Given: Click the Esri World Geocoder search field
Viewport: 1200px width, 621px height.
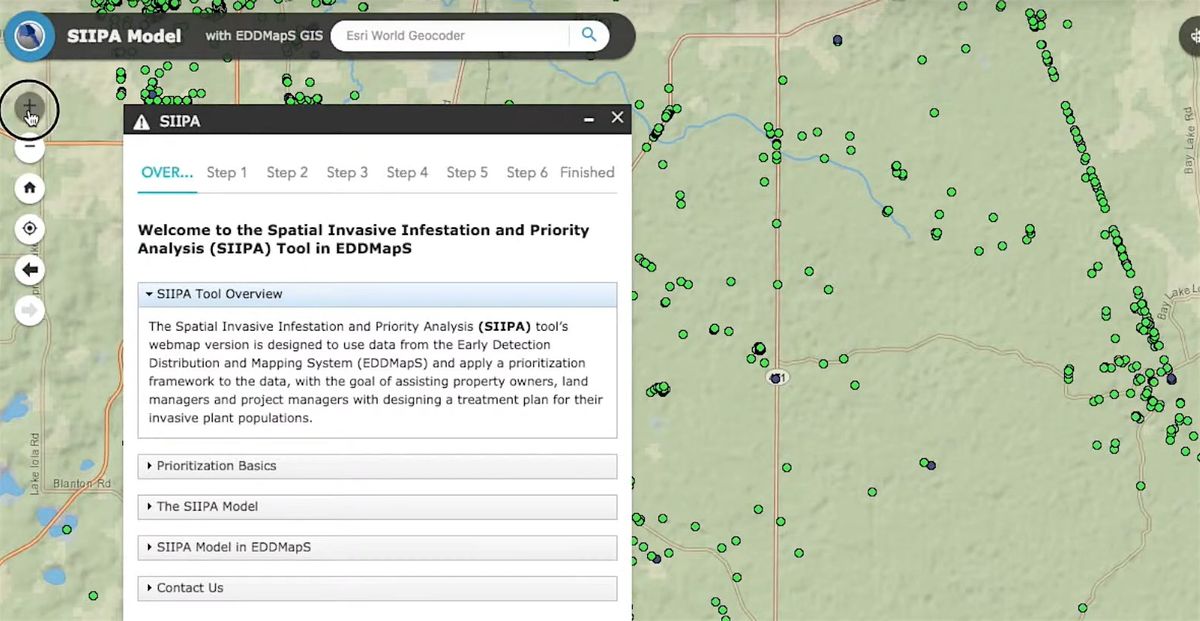Looking at the screenshot, I should tap(450, 36).
